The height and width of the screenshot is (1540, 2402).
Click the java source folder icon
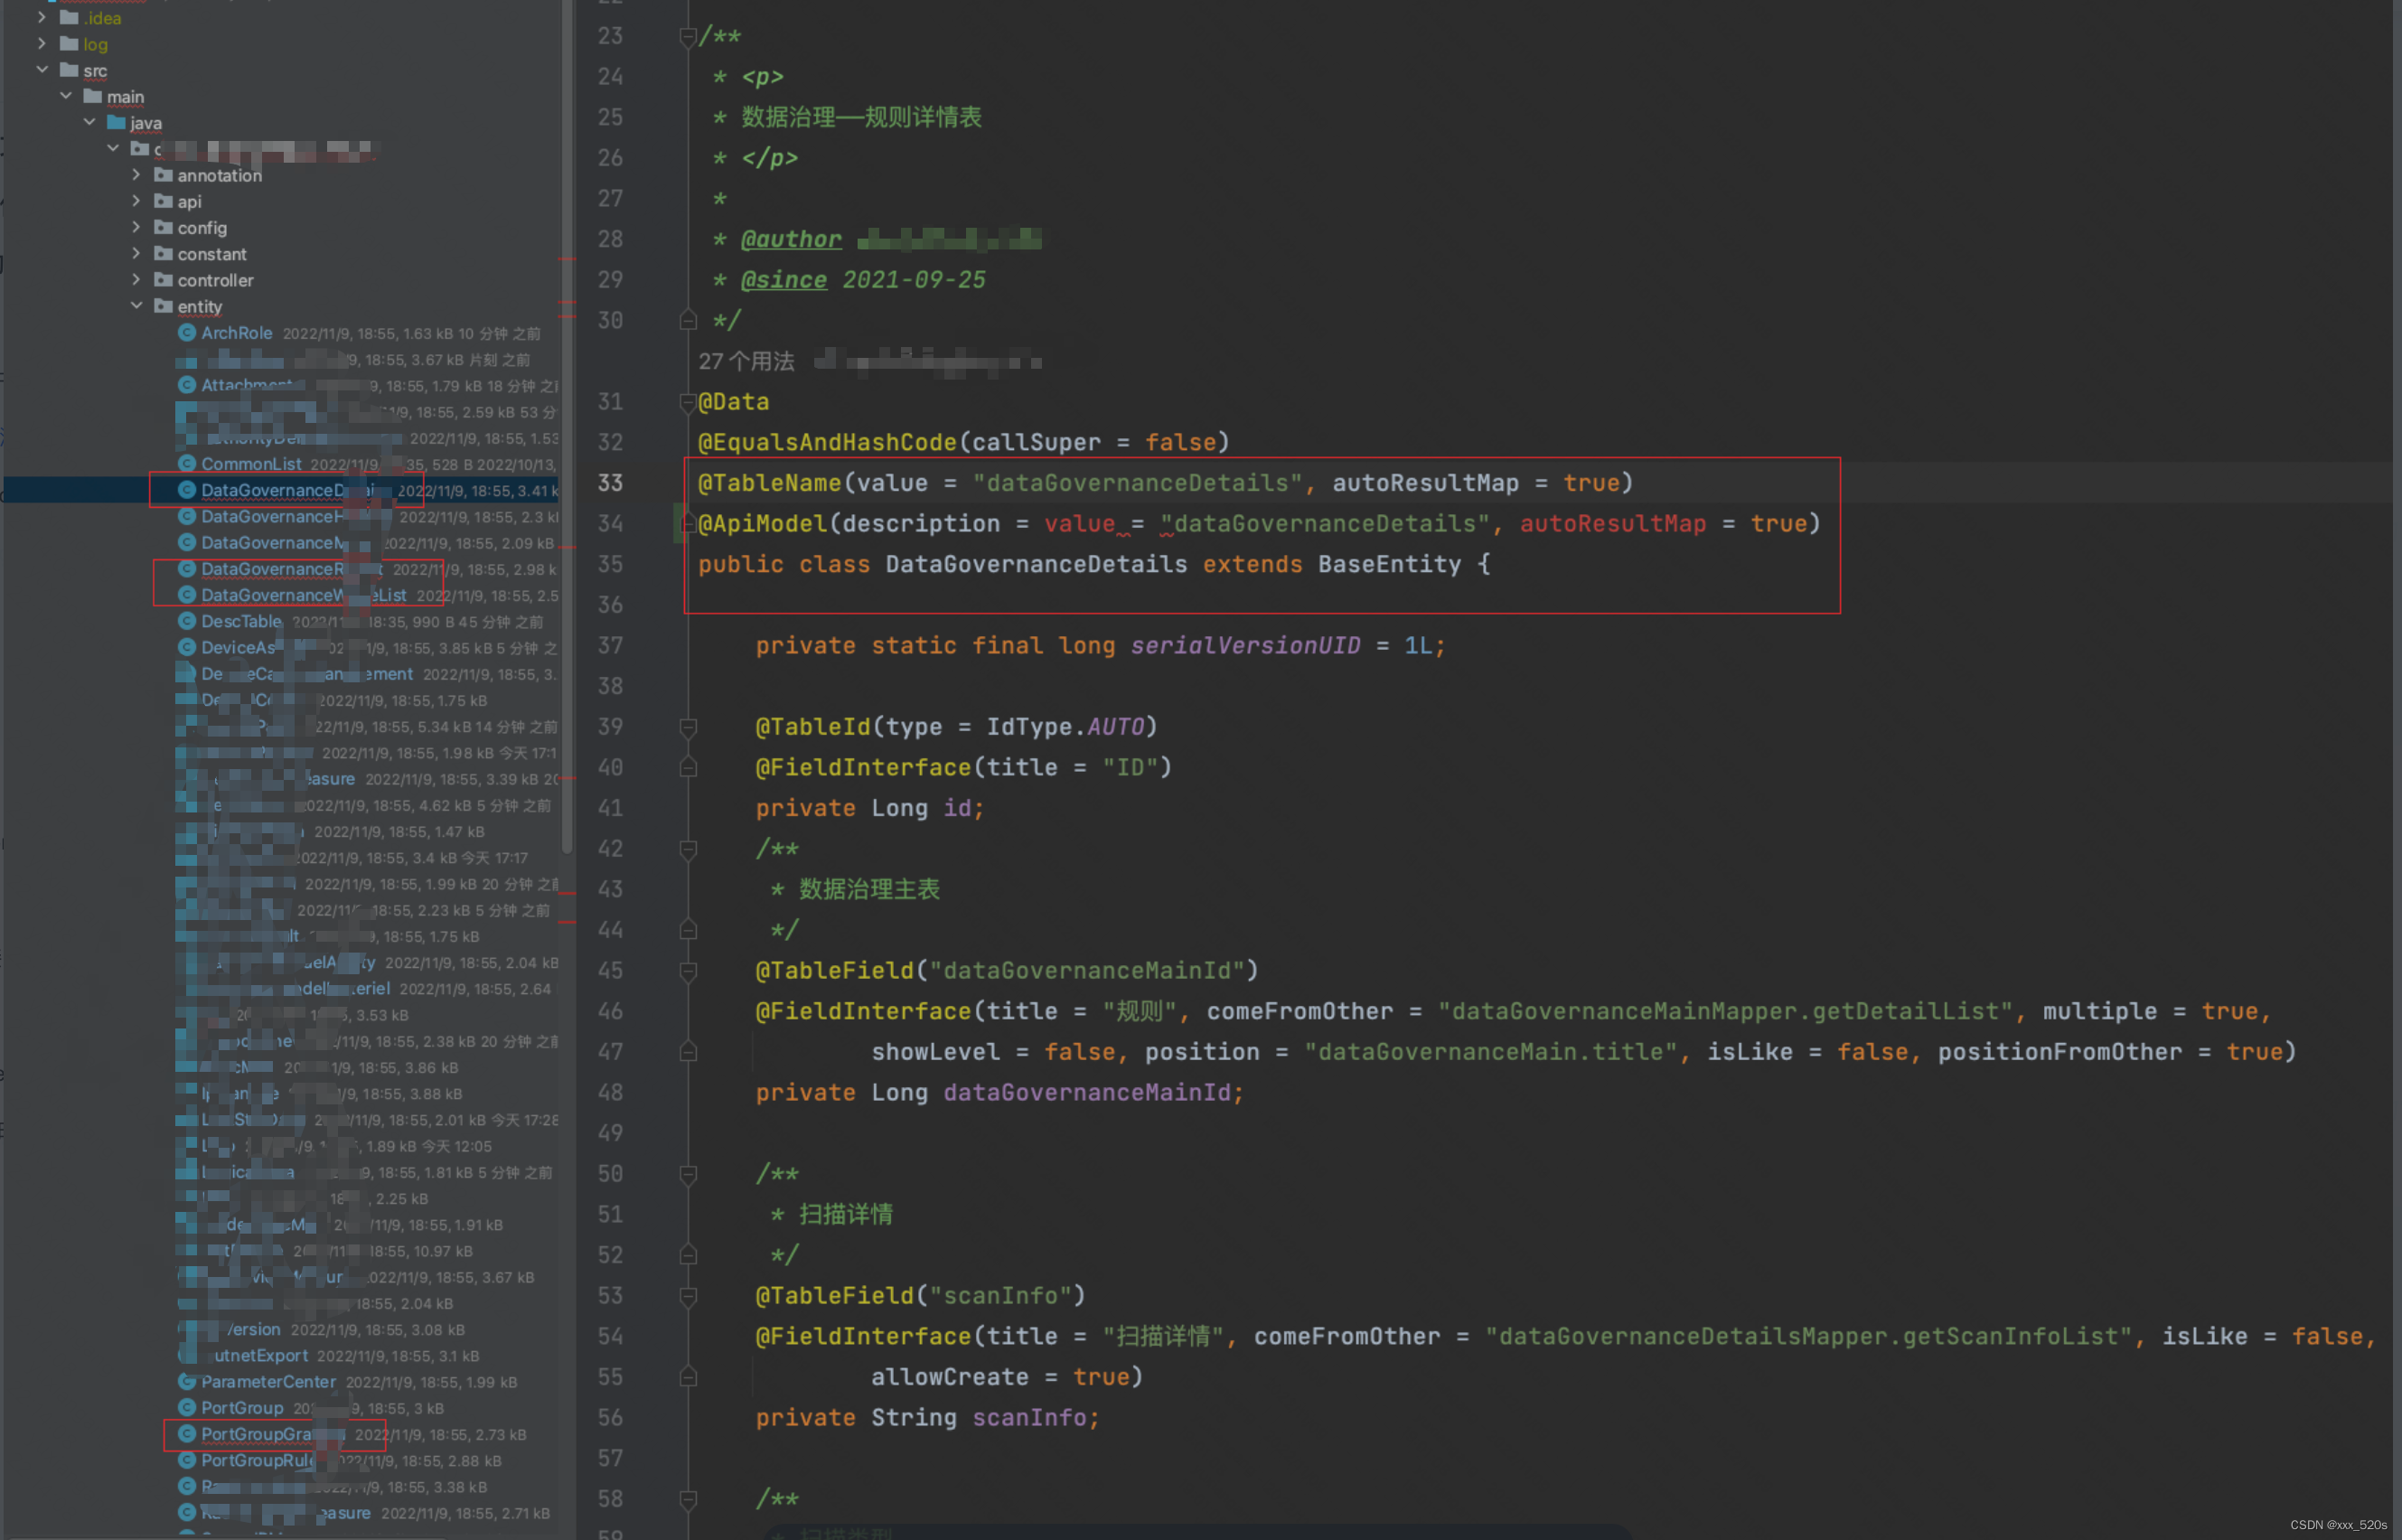(x=116, y=122)
